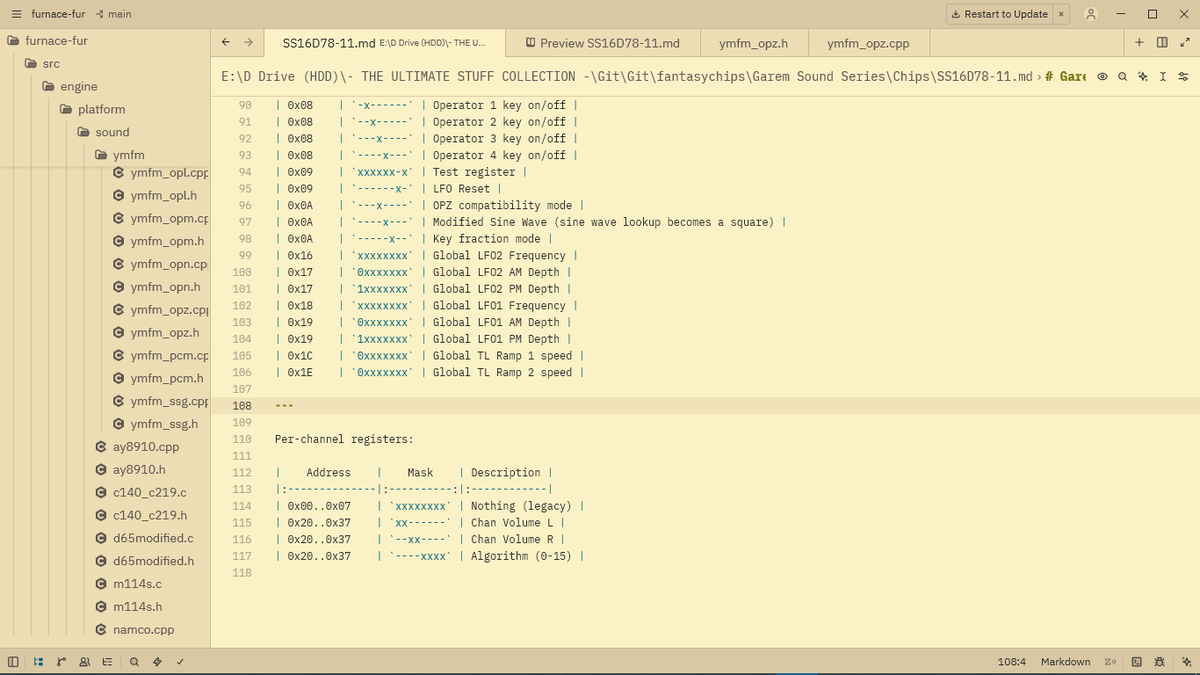Open project search from status bar magnifier
Screen dimensions: 1200x675
click(x=134, y=662)
